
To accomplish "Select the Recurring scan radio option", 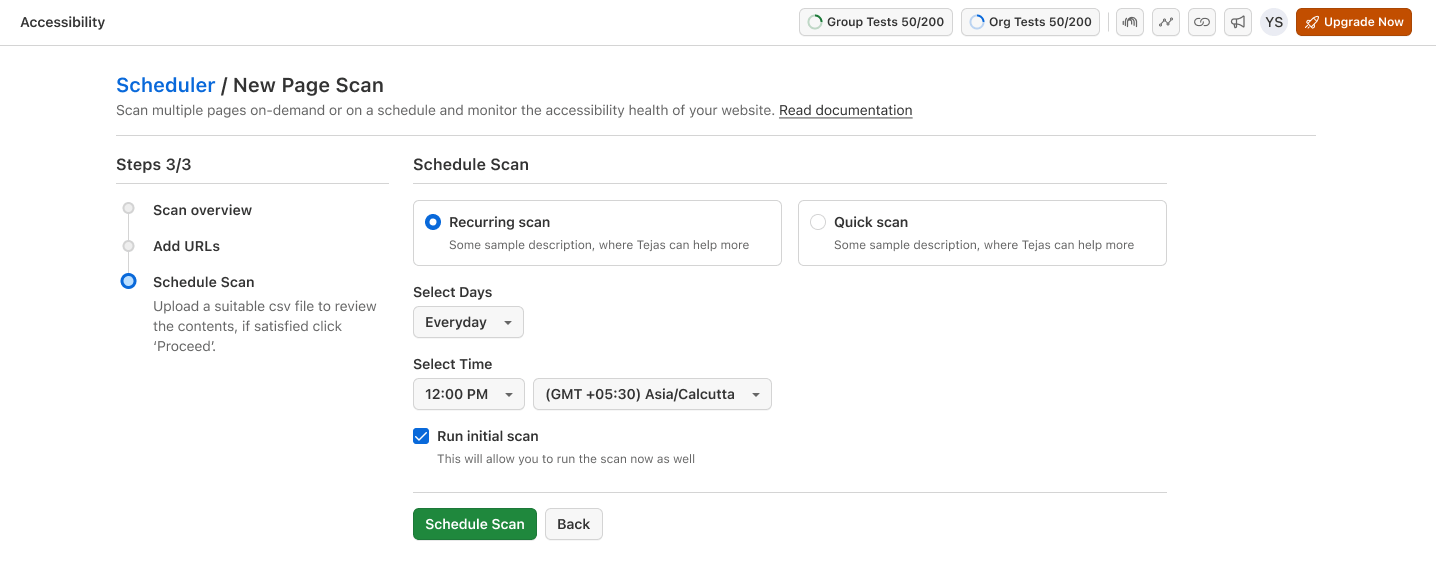I will click(433, 222).
